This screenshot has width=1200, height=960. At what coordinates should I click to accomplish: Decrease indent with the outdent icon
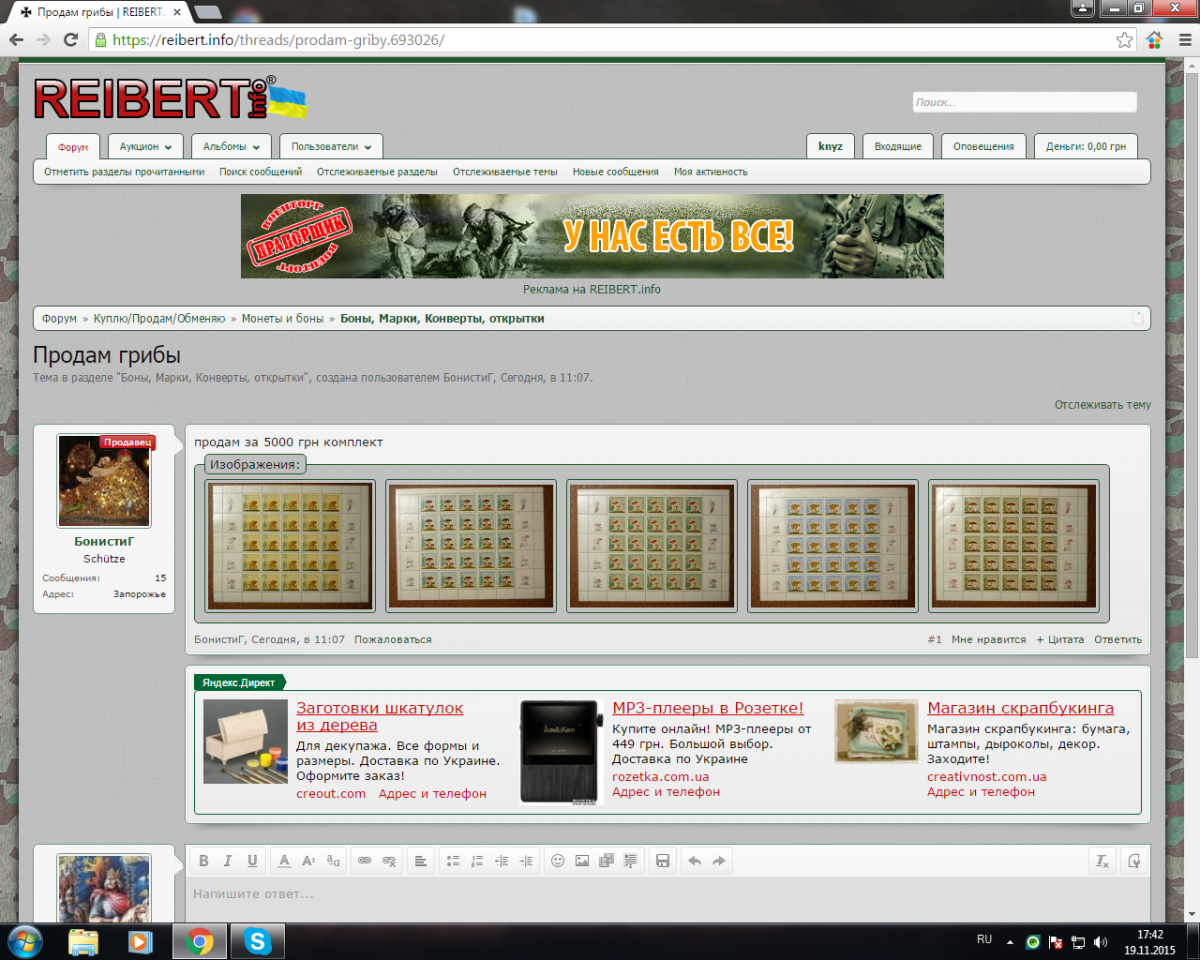point(502,861)
